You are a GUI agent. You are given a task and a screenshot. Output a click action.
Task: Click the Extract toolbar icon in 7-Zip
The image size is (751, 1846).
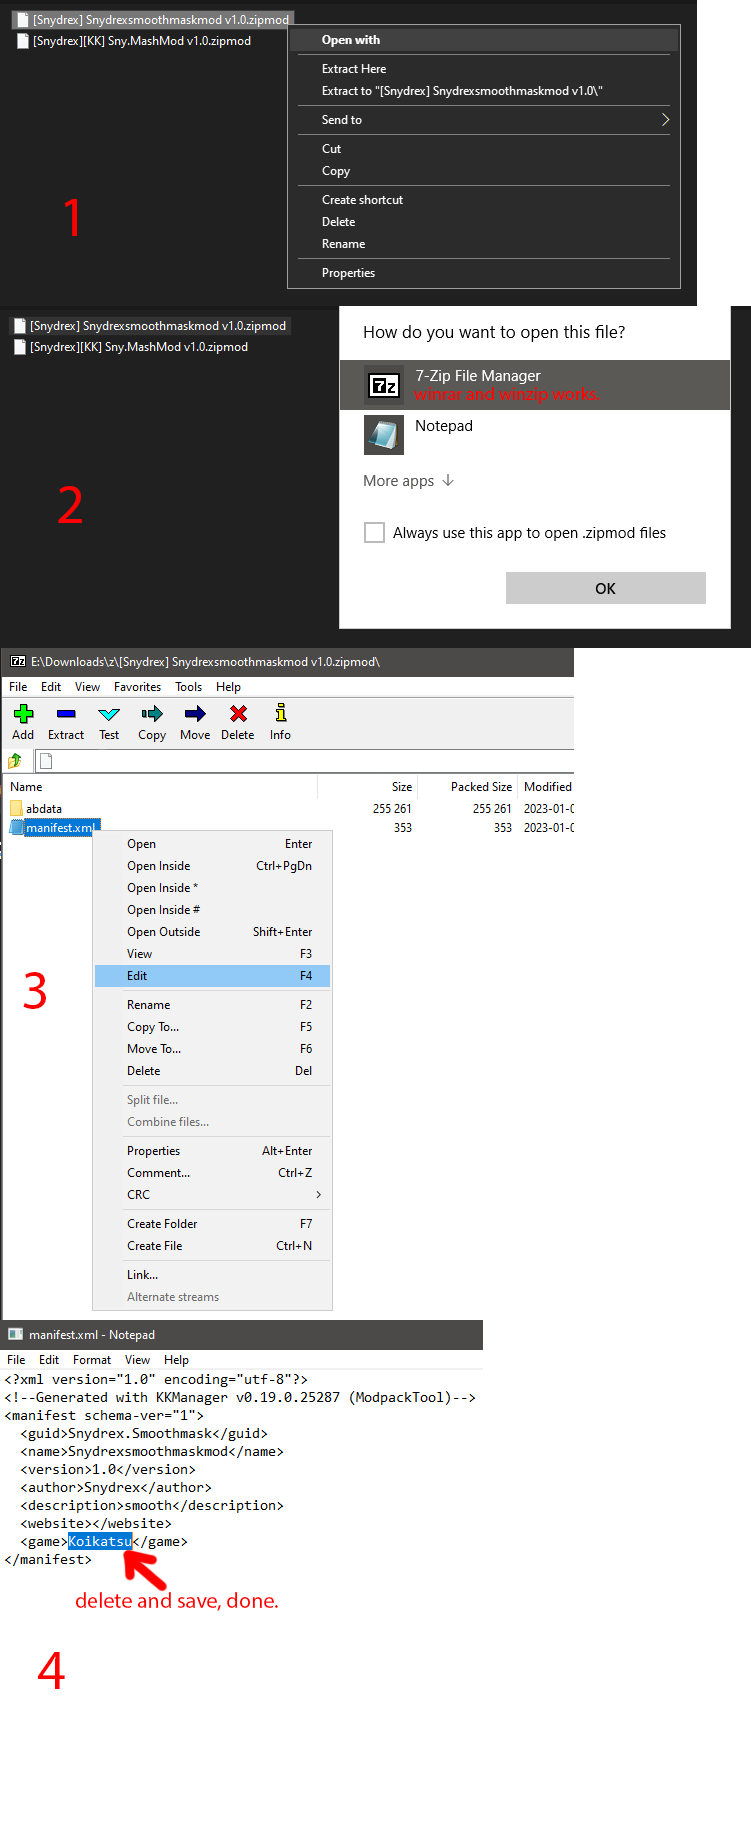pos(66,714)
